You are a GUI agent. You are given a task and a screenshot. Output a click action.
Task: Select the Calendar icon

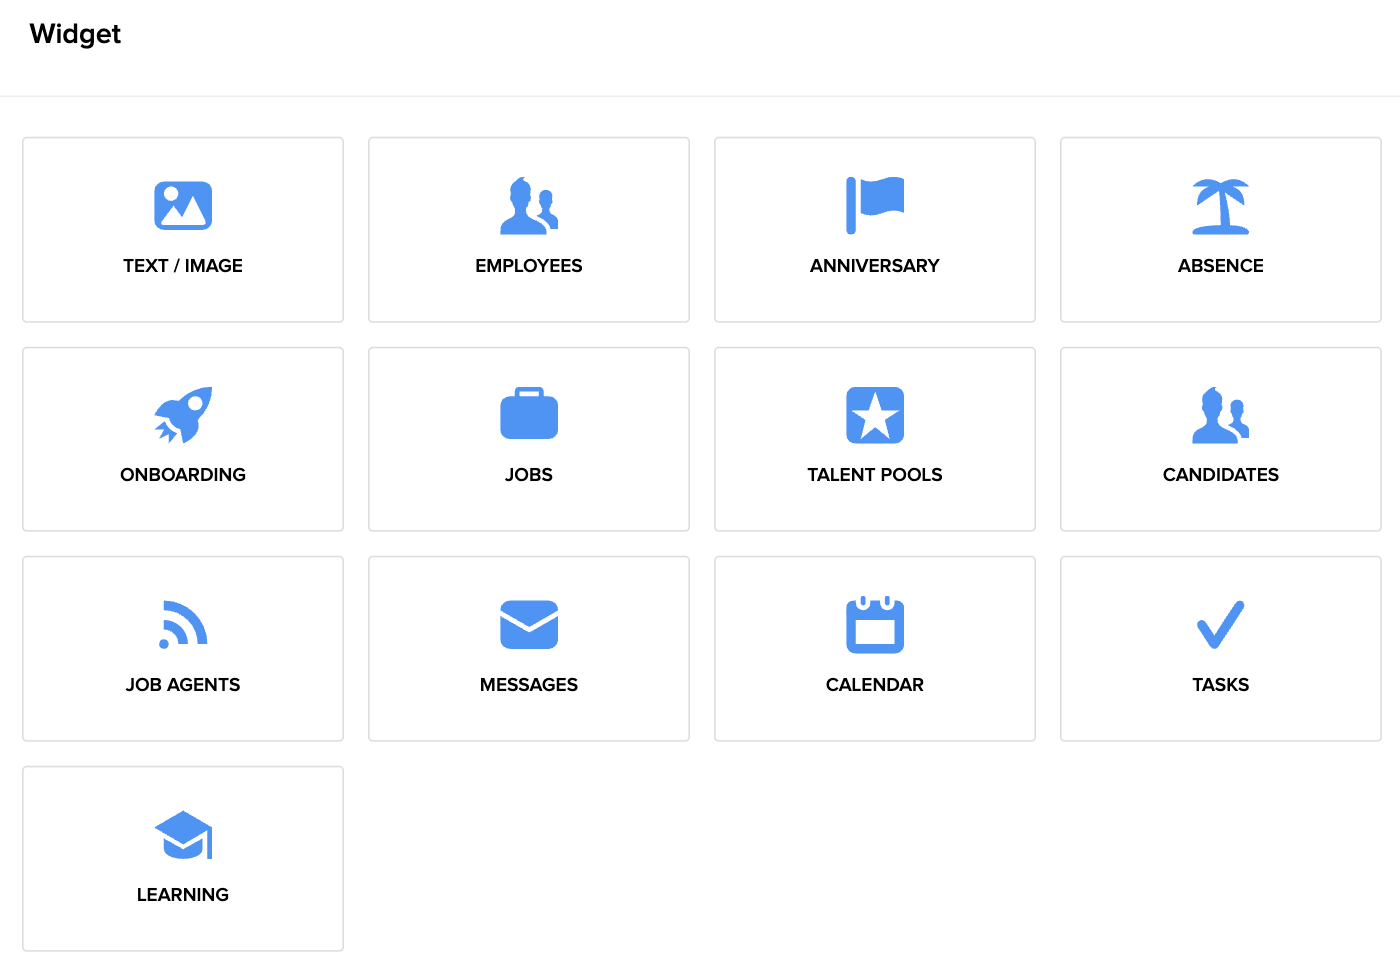[x=875, y=624]
